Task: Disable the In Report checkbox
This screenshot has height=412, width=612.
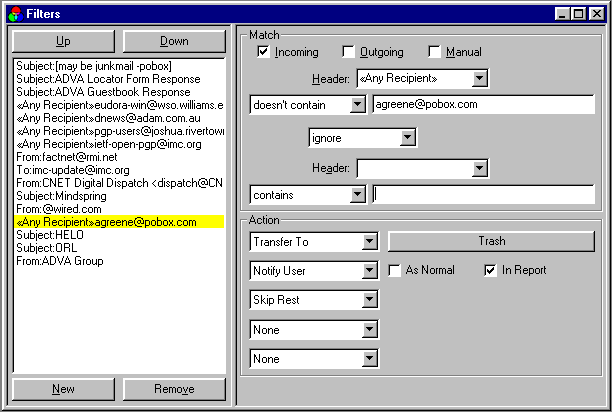Action: pos(491,270)
